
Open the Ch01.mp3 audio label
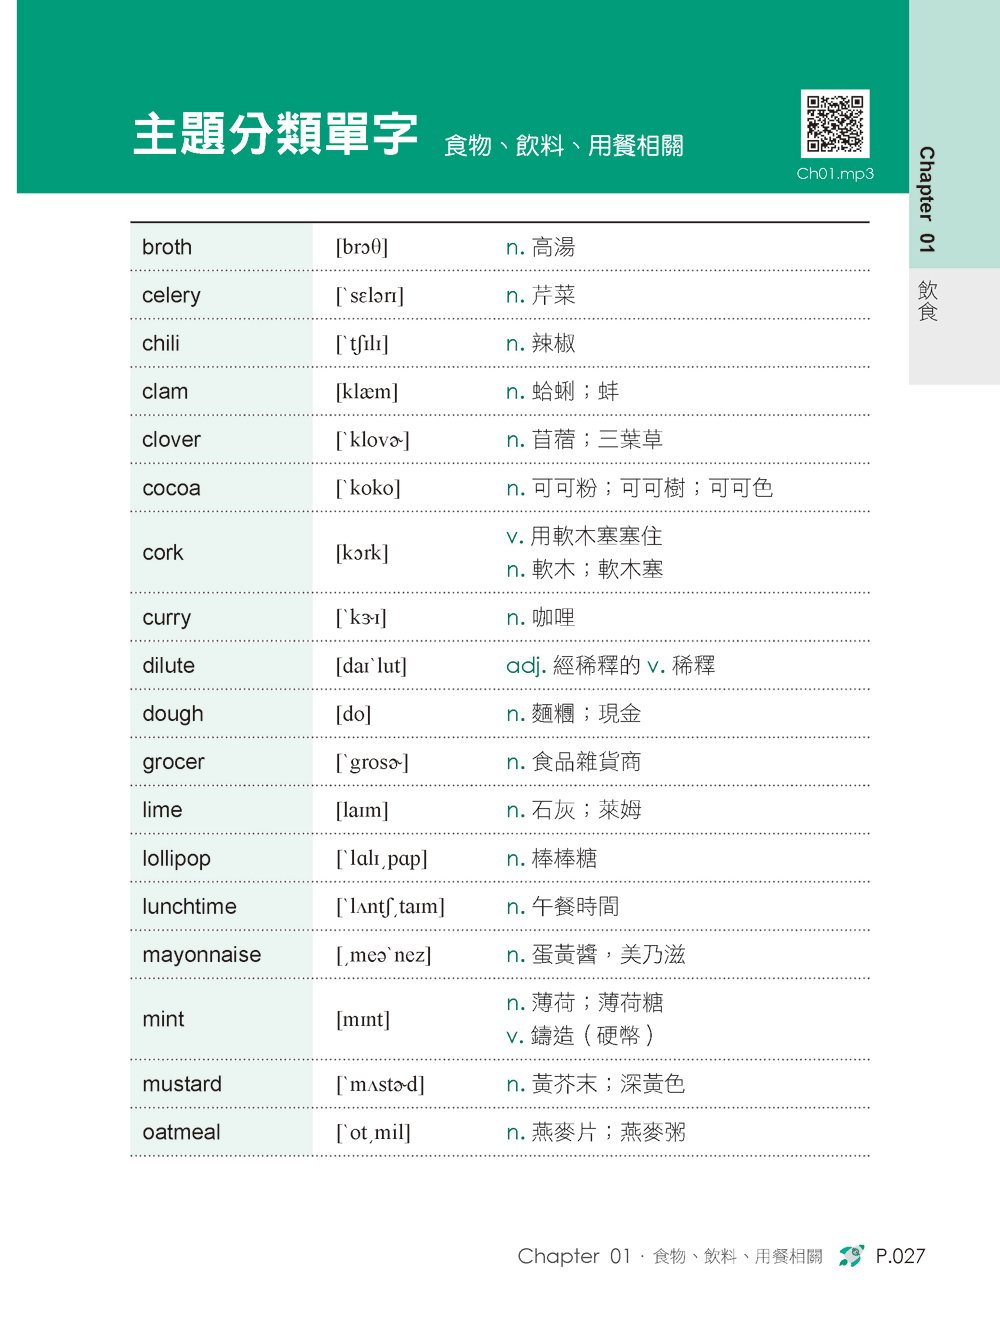click(835, 174)
